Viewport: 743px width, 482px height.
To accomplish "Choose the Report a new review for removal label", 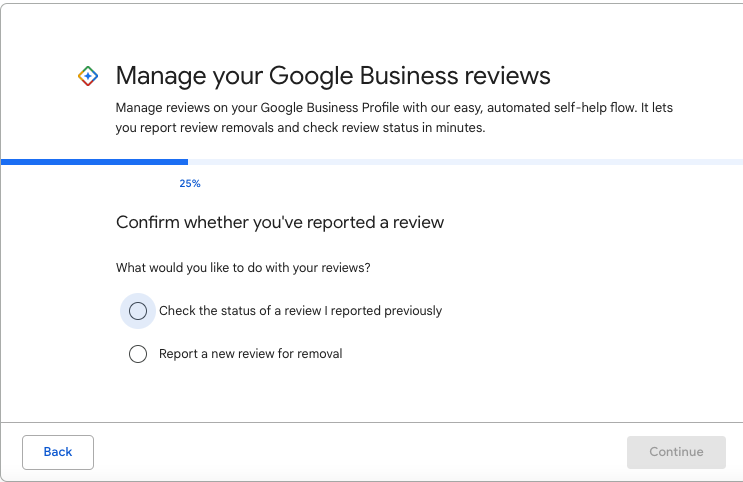I will [x=251, y=354].
